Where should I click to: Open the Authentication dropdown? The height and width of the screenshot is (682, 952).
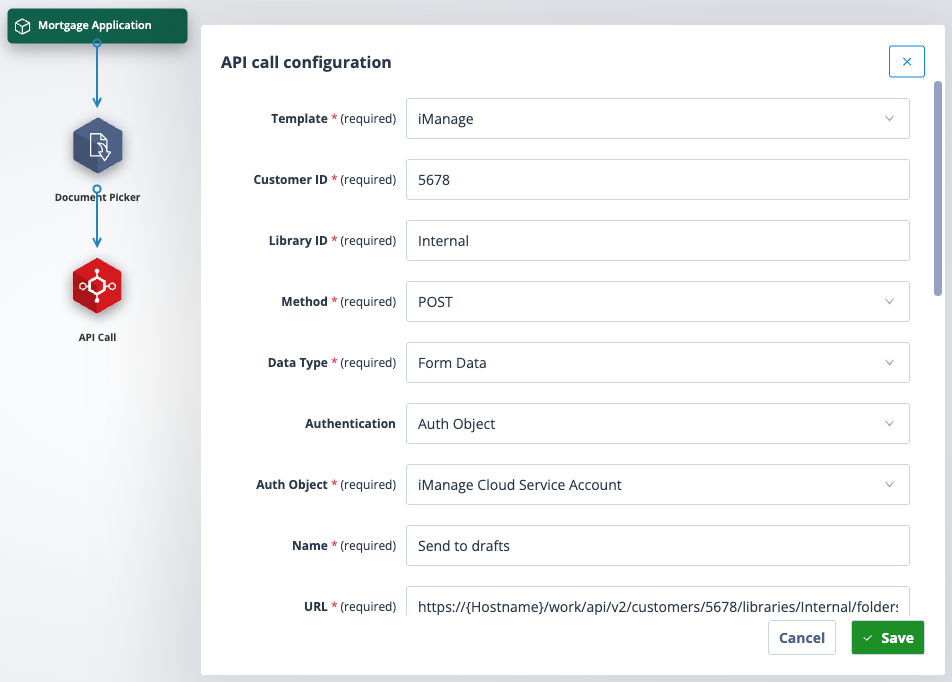pos(658,423)
